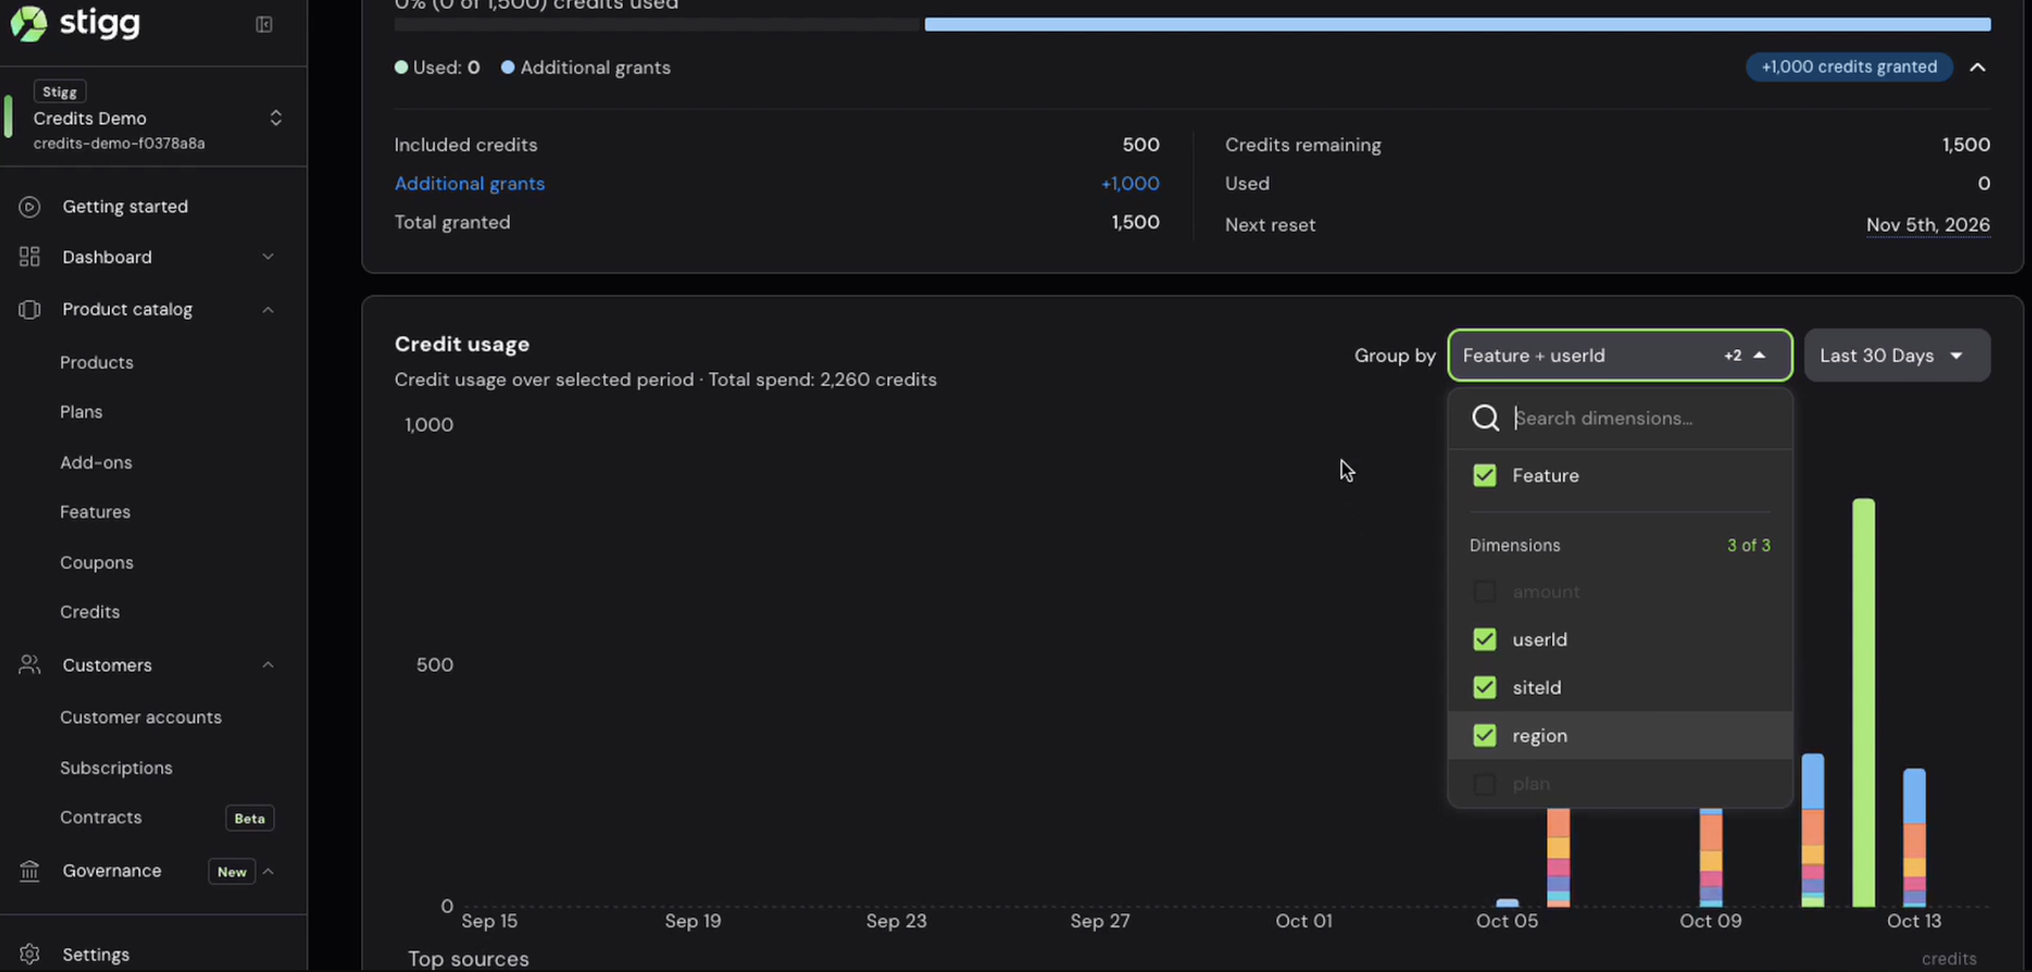The width and height of the screenshot is (2032, 972).
Task: Uncheck the userId dimension
Action: (1485, 639)
